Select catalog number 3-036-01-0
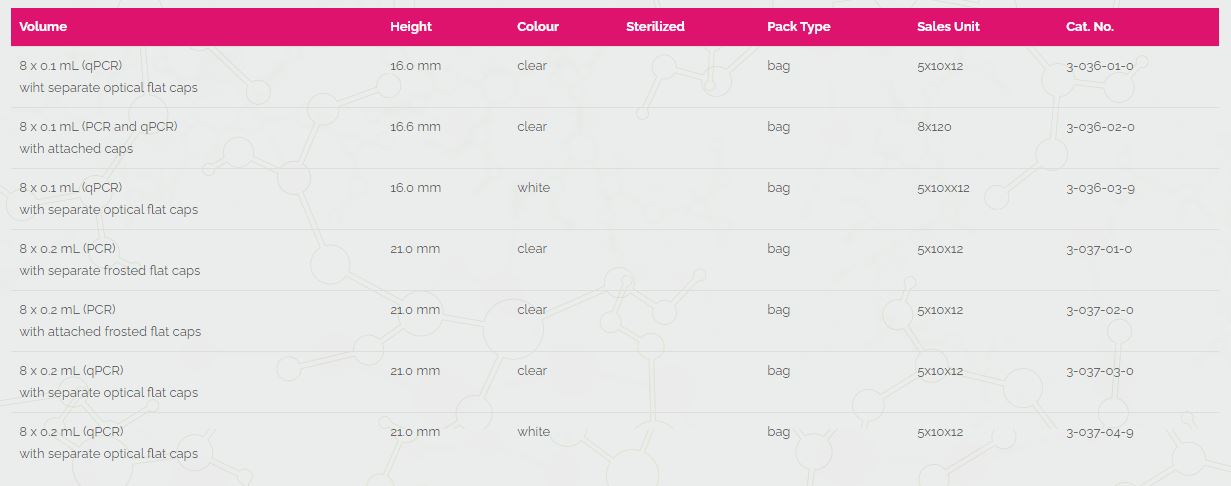Image resolution: width=1231 pixels, height=486 pixels. [1100, 66]
